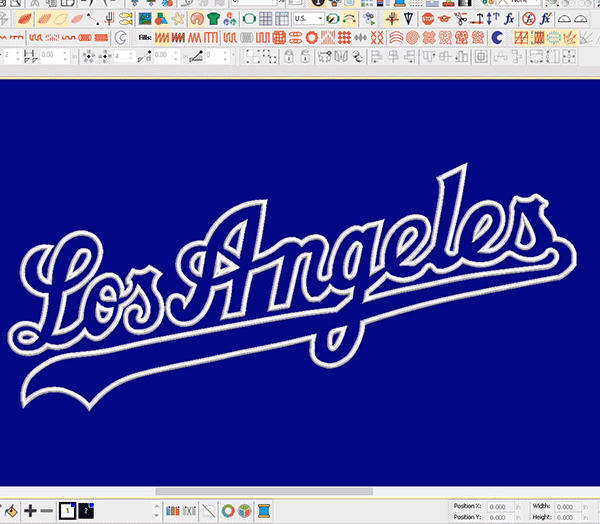Click the grid display icon
The height and width of the screenshot is (524, 600).
tap(266, 19)
